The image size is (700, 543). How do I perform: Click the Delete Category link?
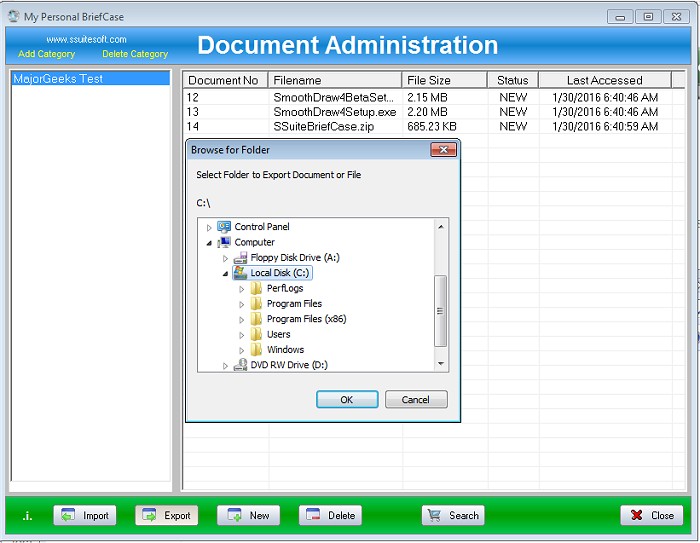(x=135, y=54)
